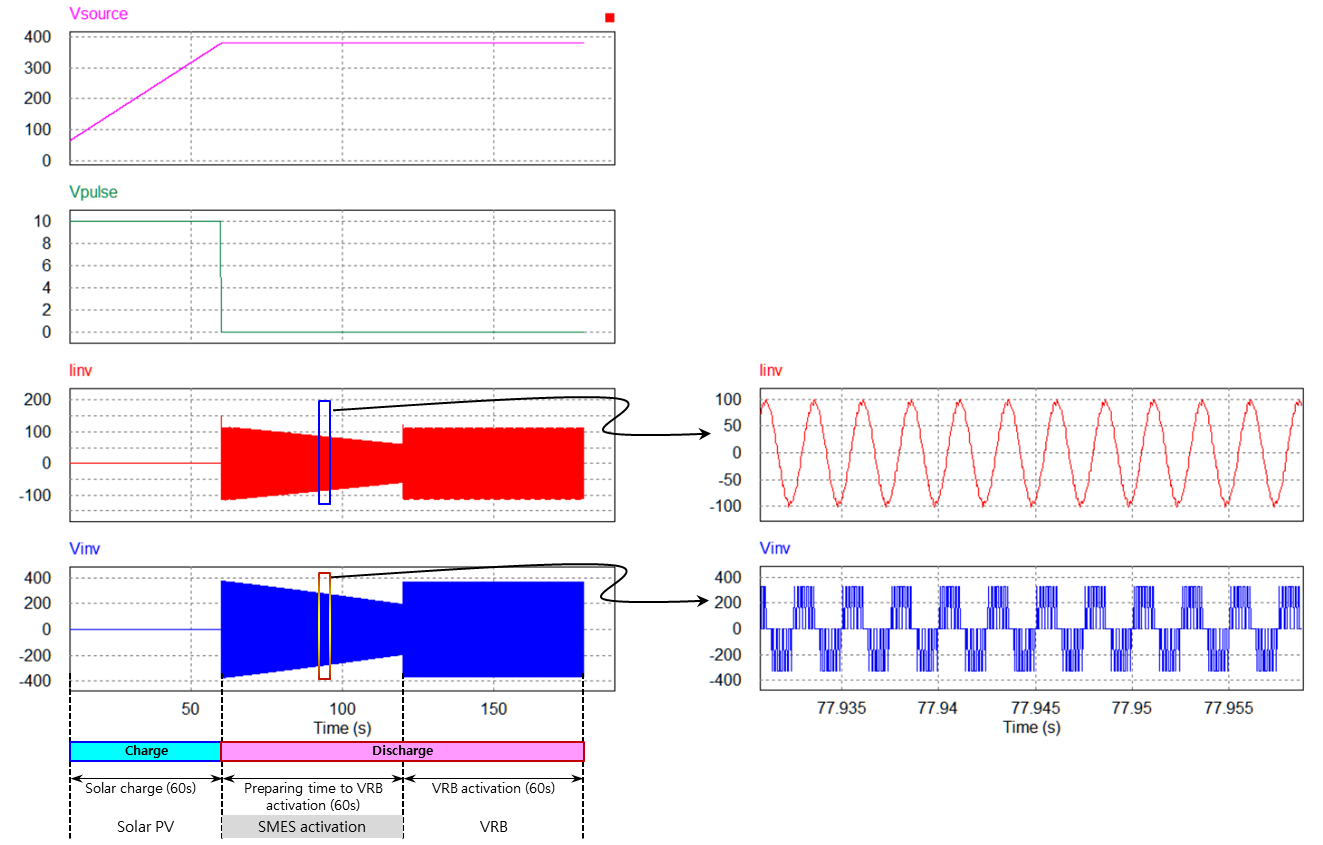Click the red Iinv title of left plot
Image resolution: width=1323 pixels, height=845 pixels.
[81, 371]
